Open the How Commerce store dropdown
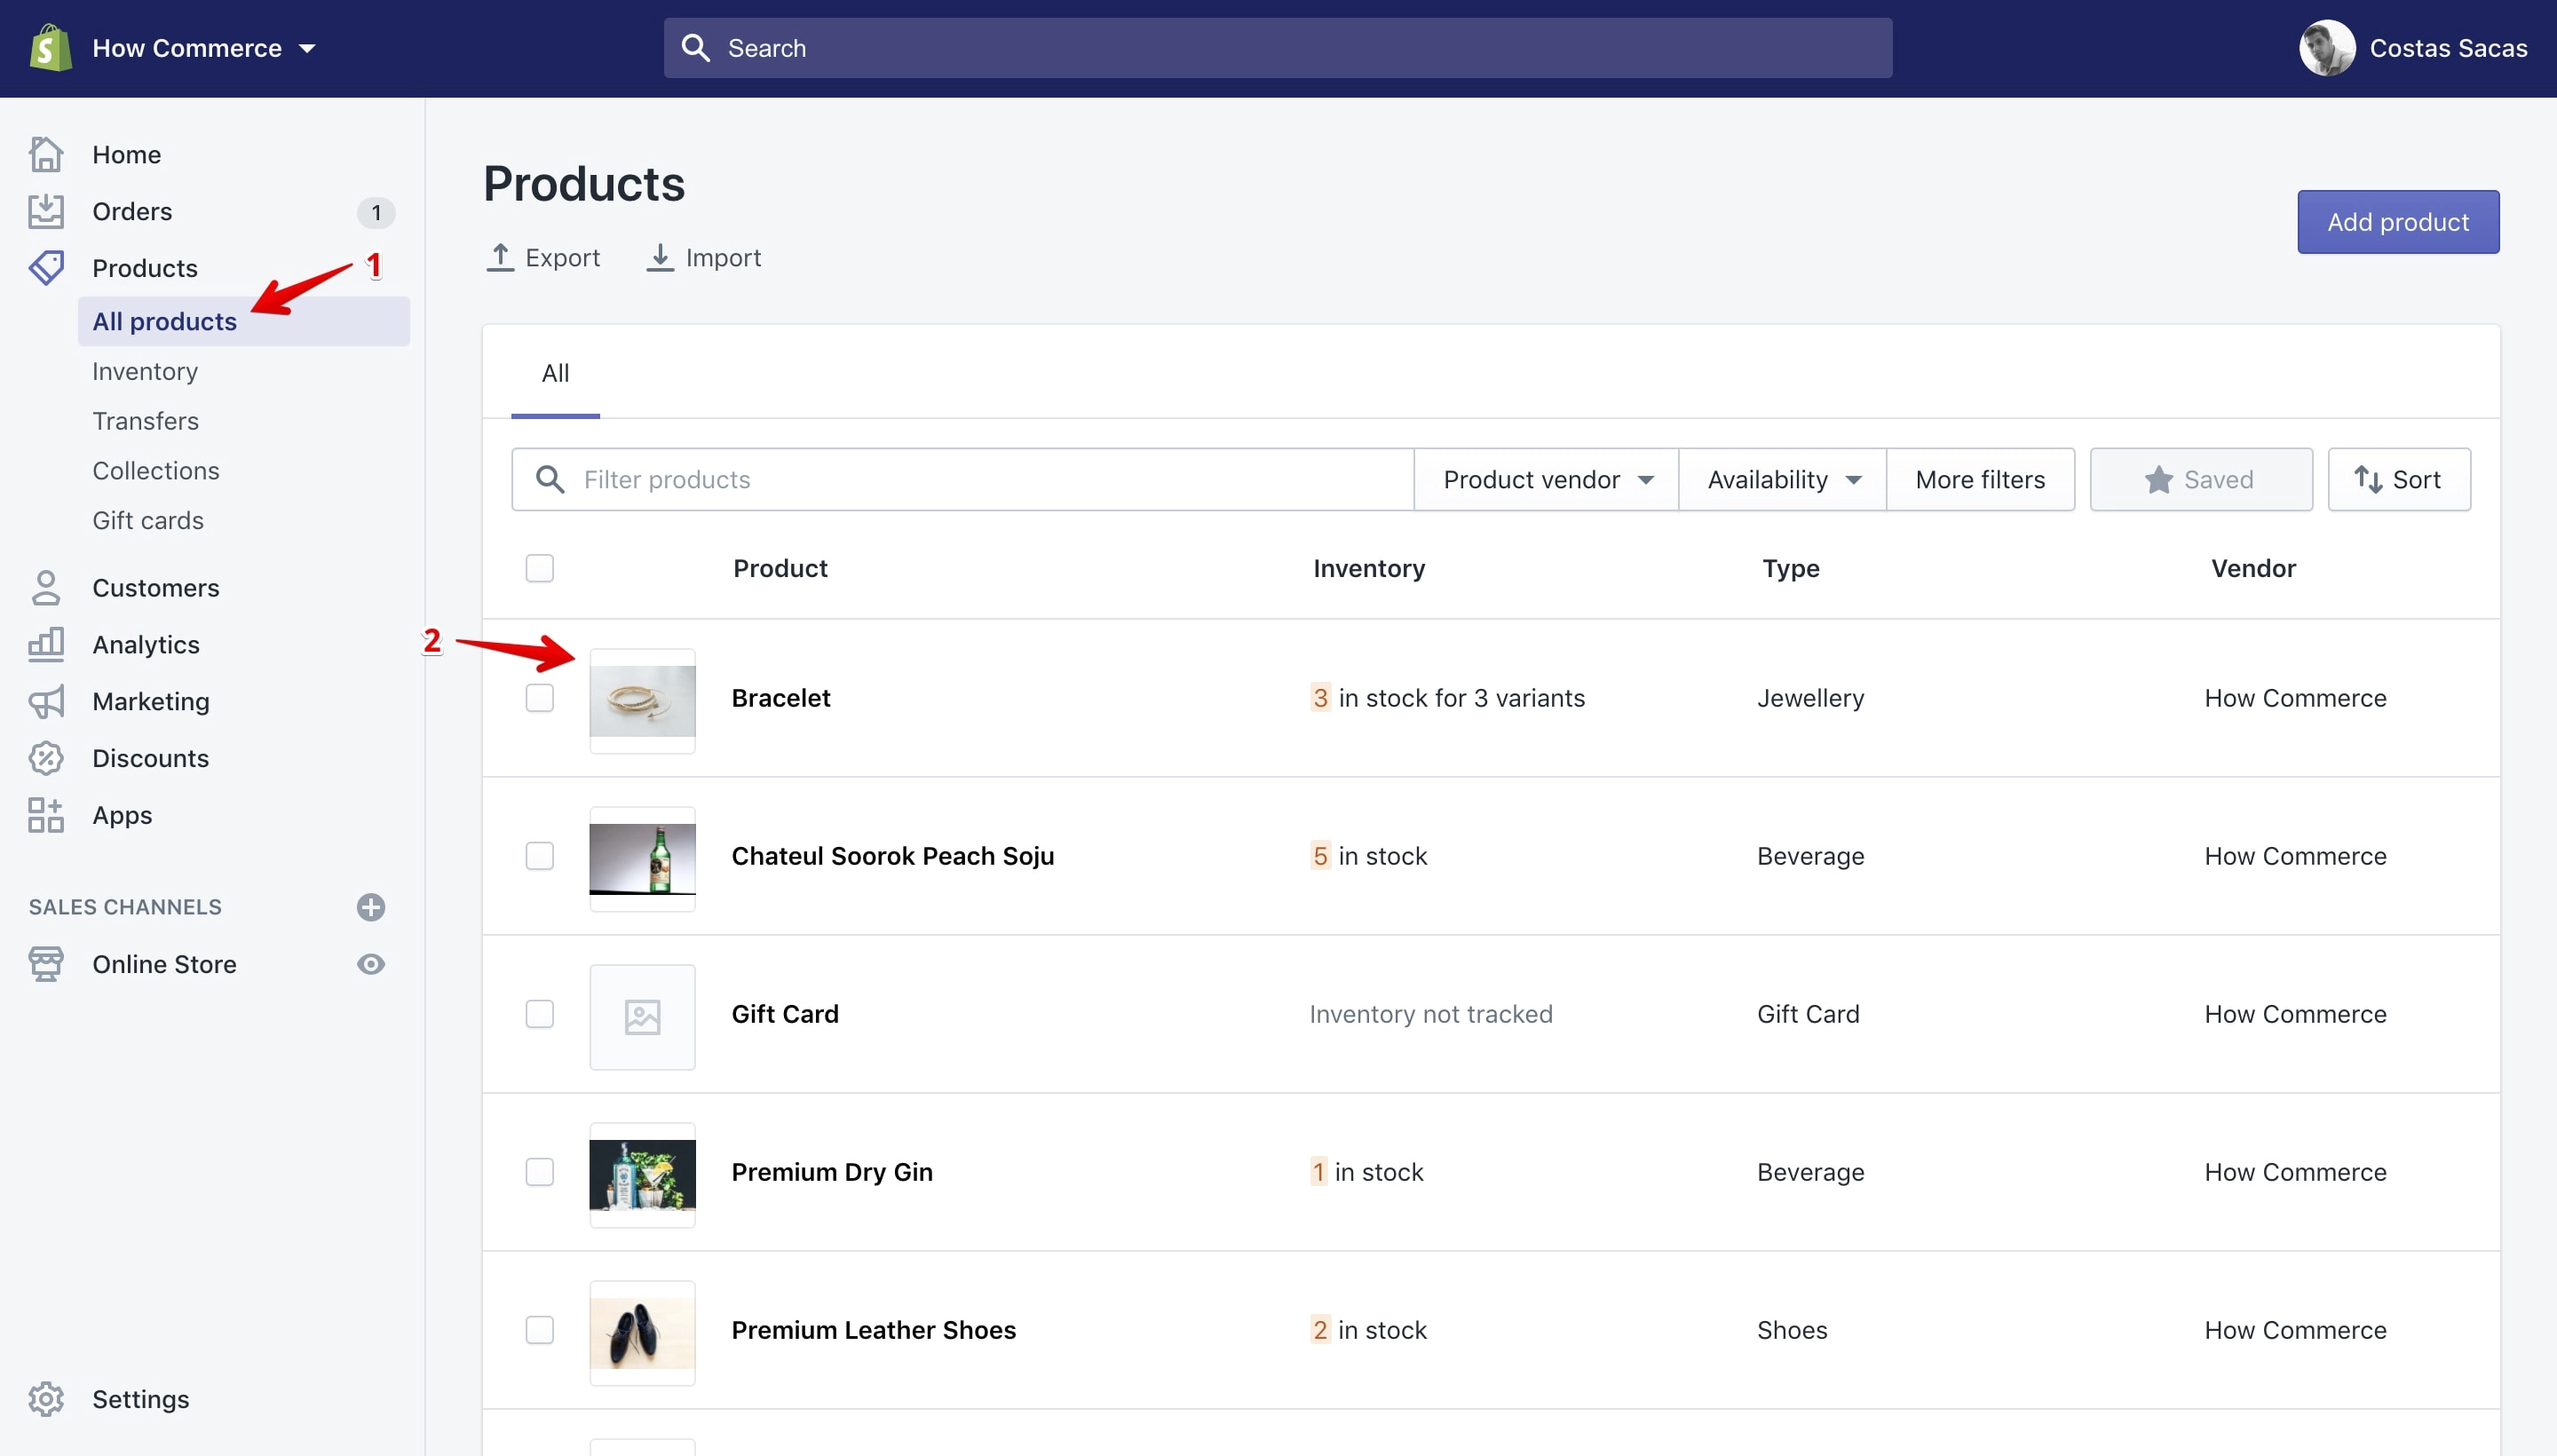The width and height of the screenshot is (2557, 1456). [204, 48]
